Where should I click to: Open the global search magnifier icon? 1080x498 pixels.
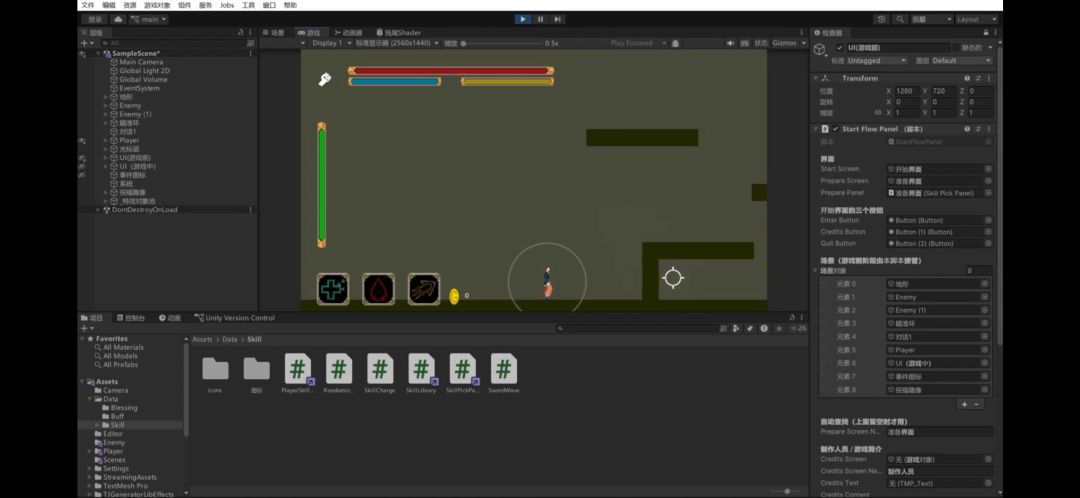(x=900, y=19)
